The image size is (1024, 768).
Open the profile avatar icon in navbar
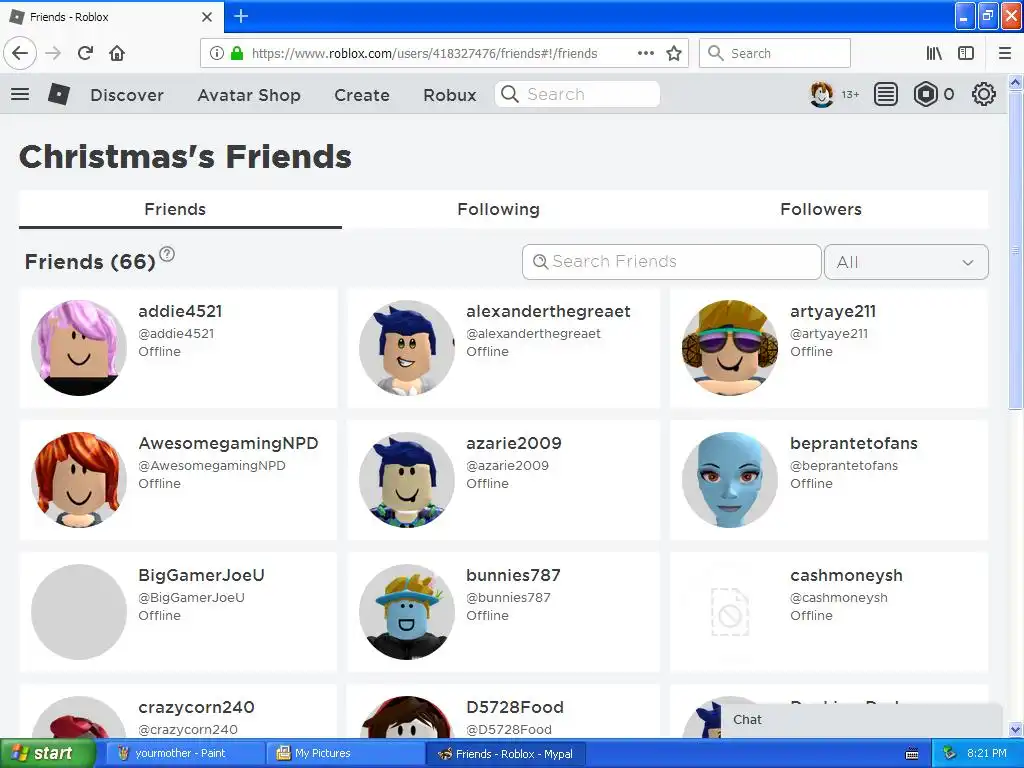[x=822, y=95]
